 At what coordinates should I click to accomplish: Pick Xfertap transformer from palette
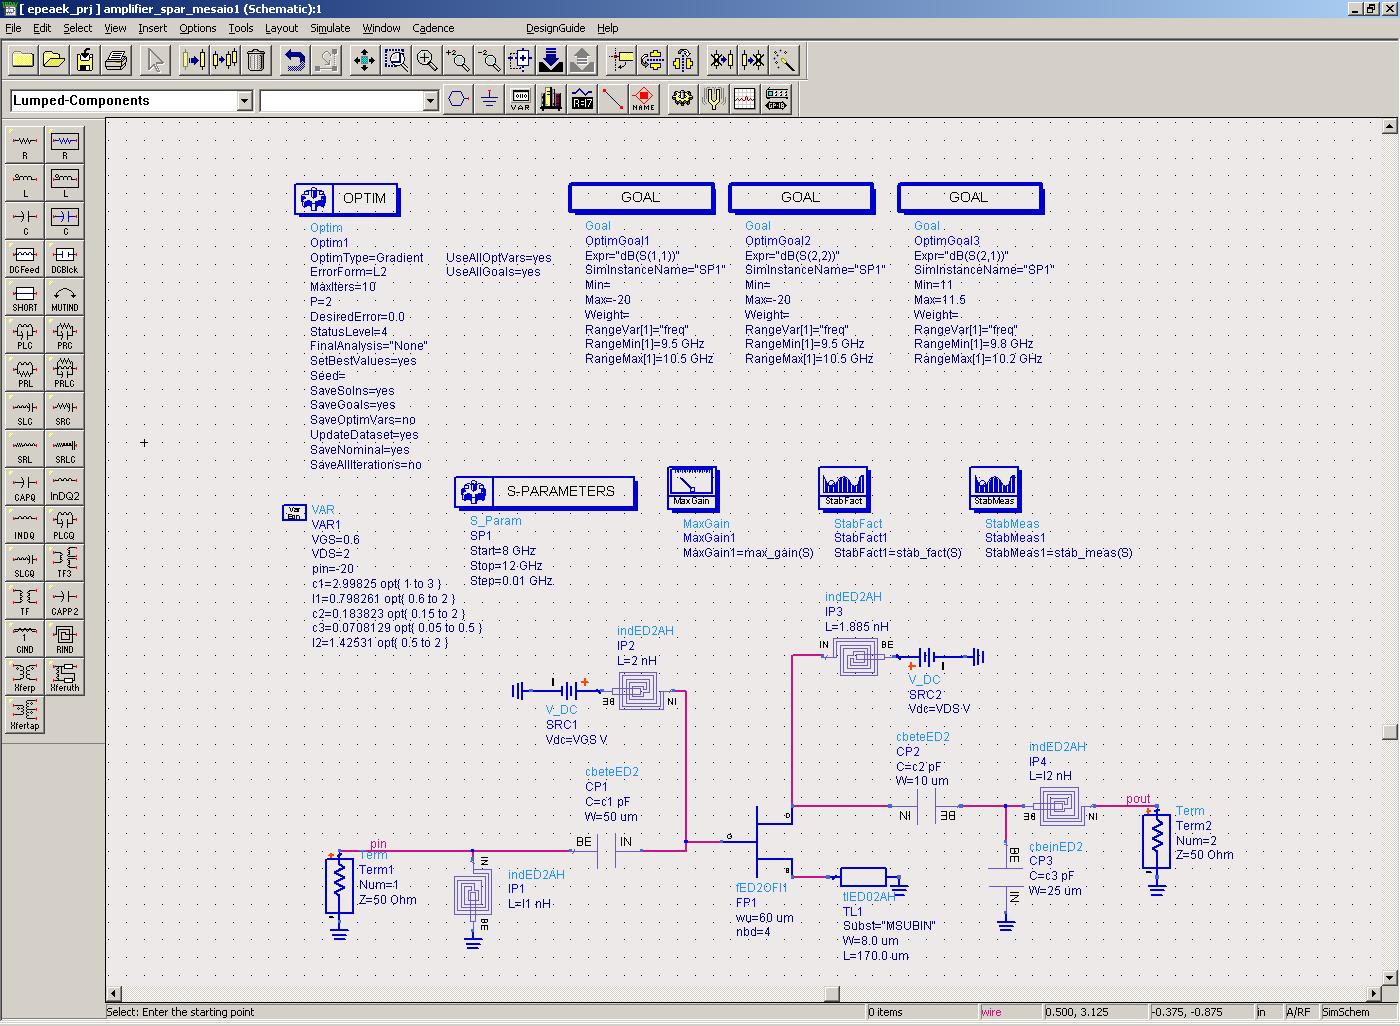tap(25, 714)
